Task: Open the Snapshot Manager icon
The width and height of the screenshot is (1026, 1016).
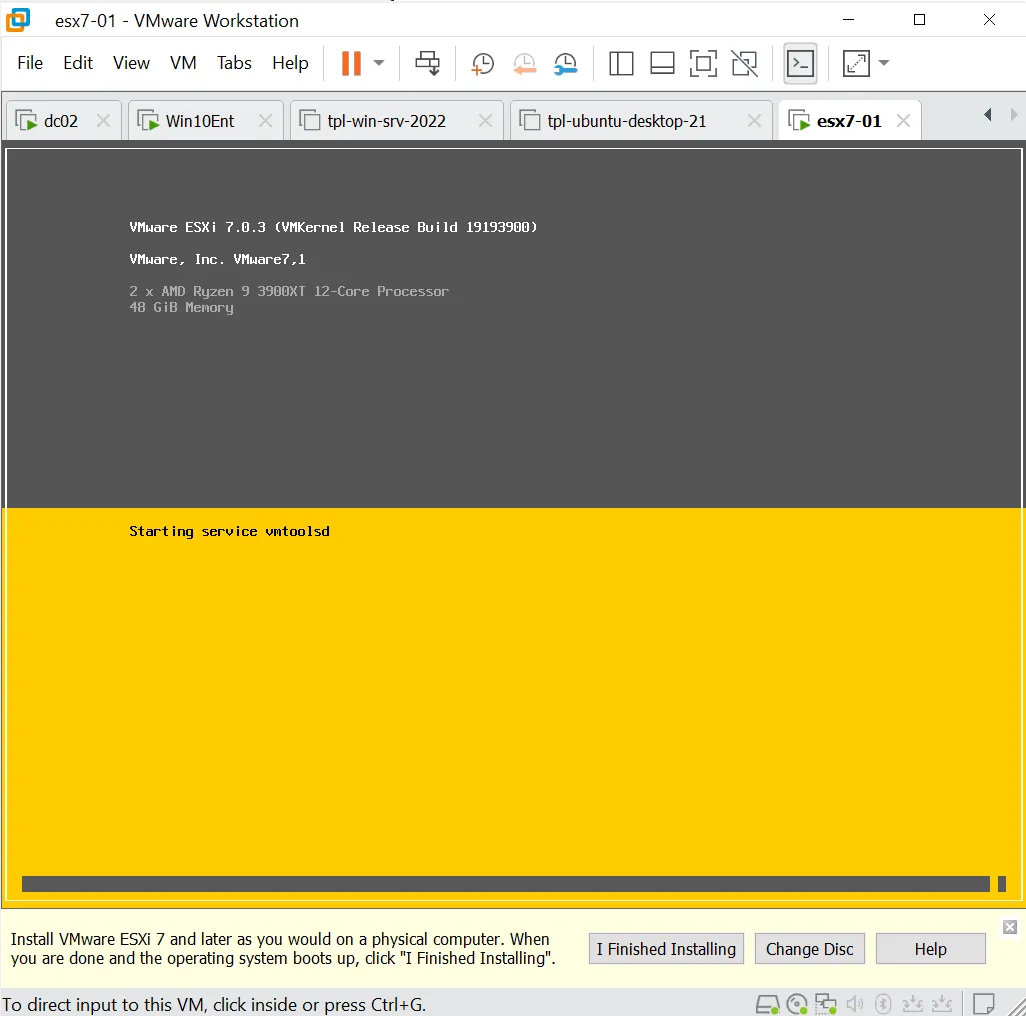Action: [565, 63]
